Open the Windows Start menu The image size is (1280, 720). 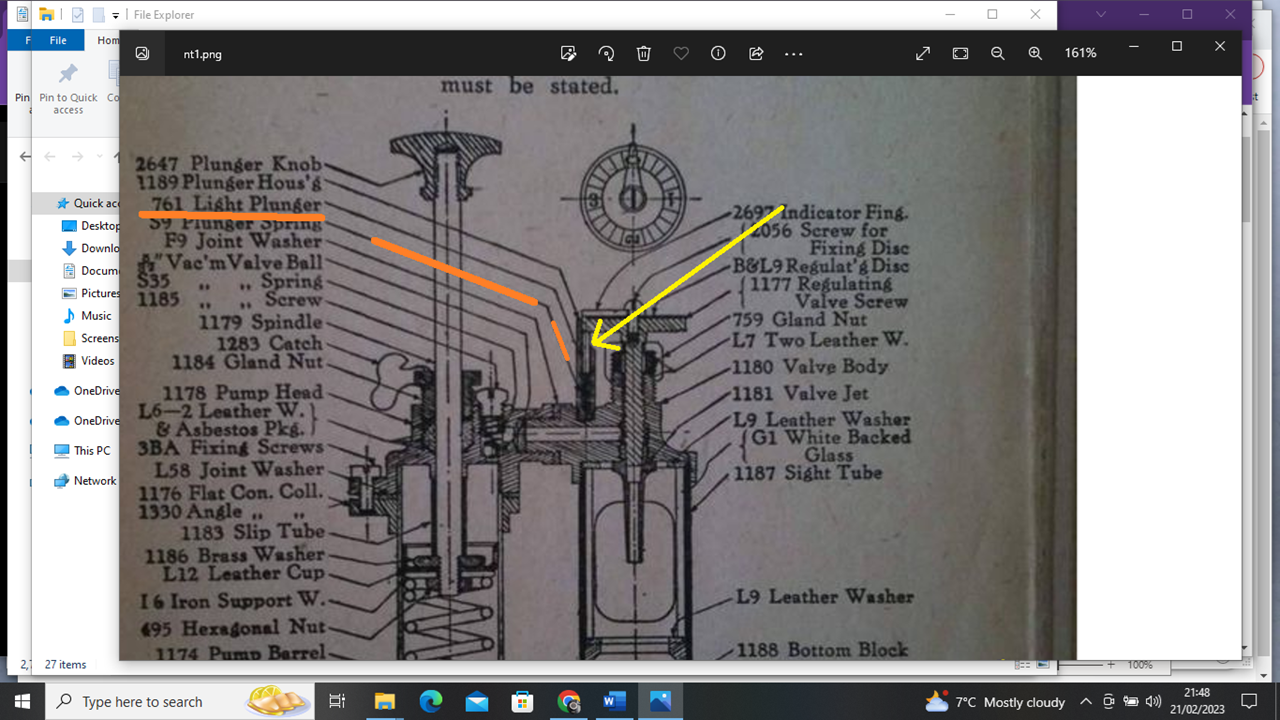pyautogui.click(x=22, y=701)
